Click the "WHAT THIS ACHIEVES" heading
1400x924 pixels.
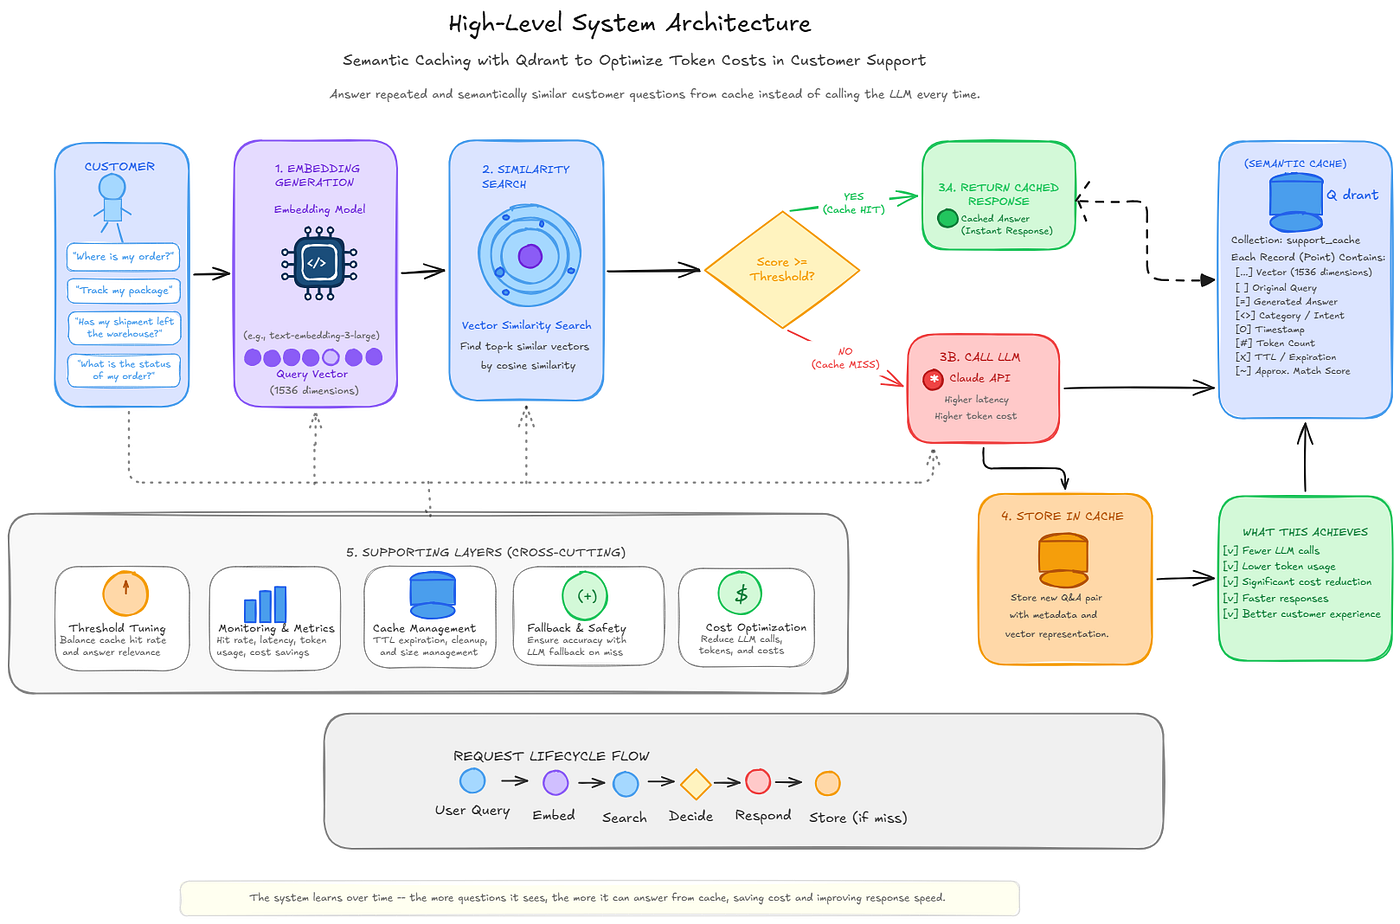click(1305, 532)
